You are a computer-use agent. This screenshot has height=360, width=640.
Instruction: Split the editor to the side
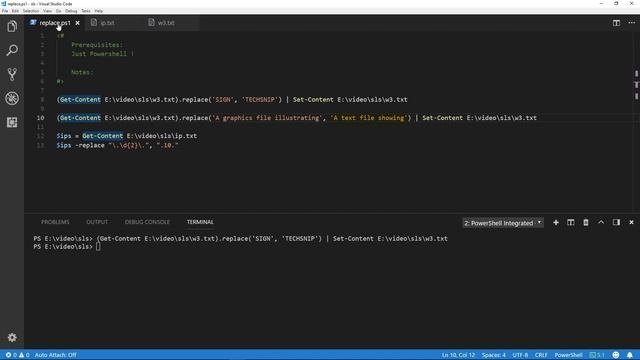(616, 23)
